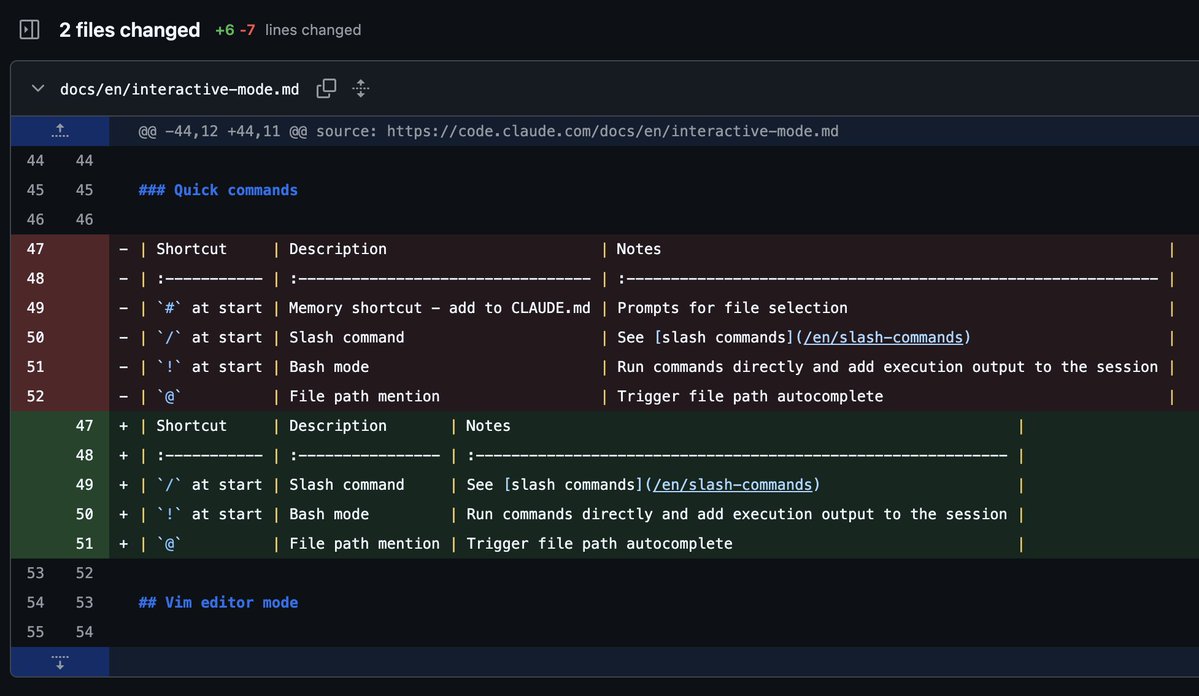Screen dimensions: 1199x696
Task: Click new line number 54 at the bottom
Action: click(84, 632)
